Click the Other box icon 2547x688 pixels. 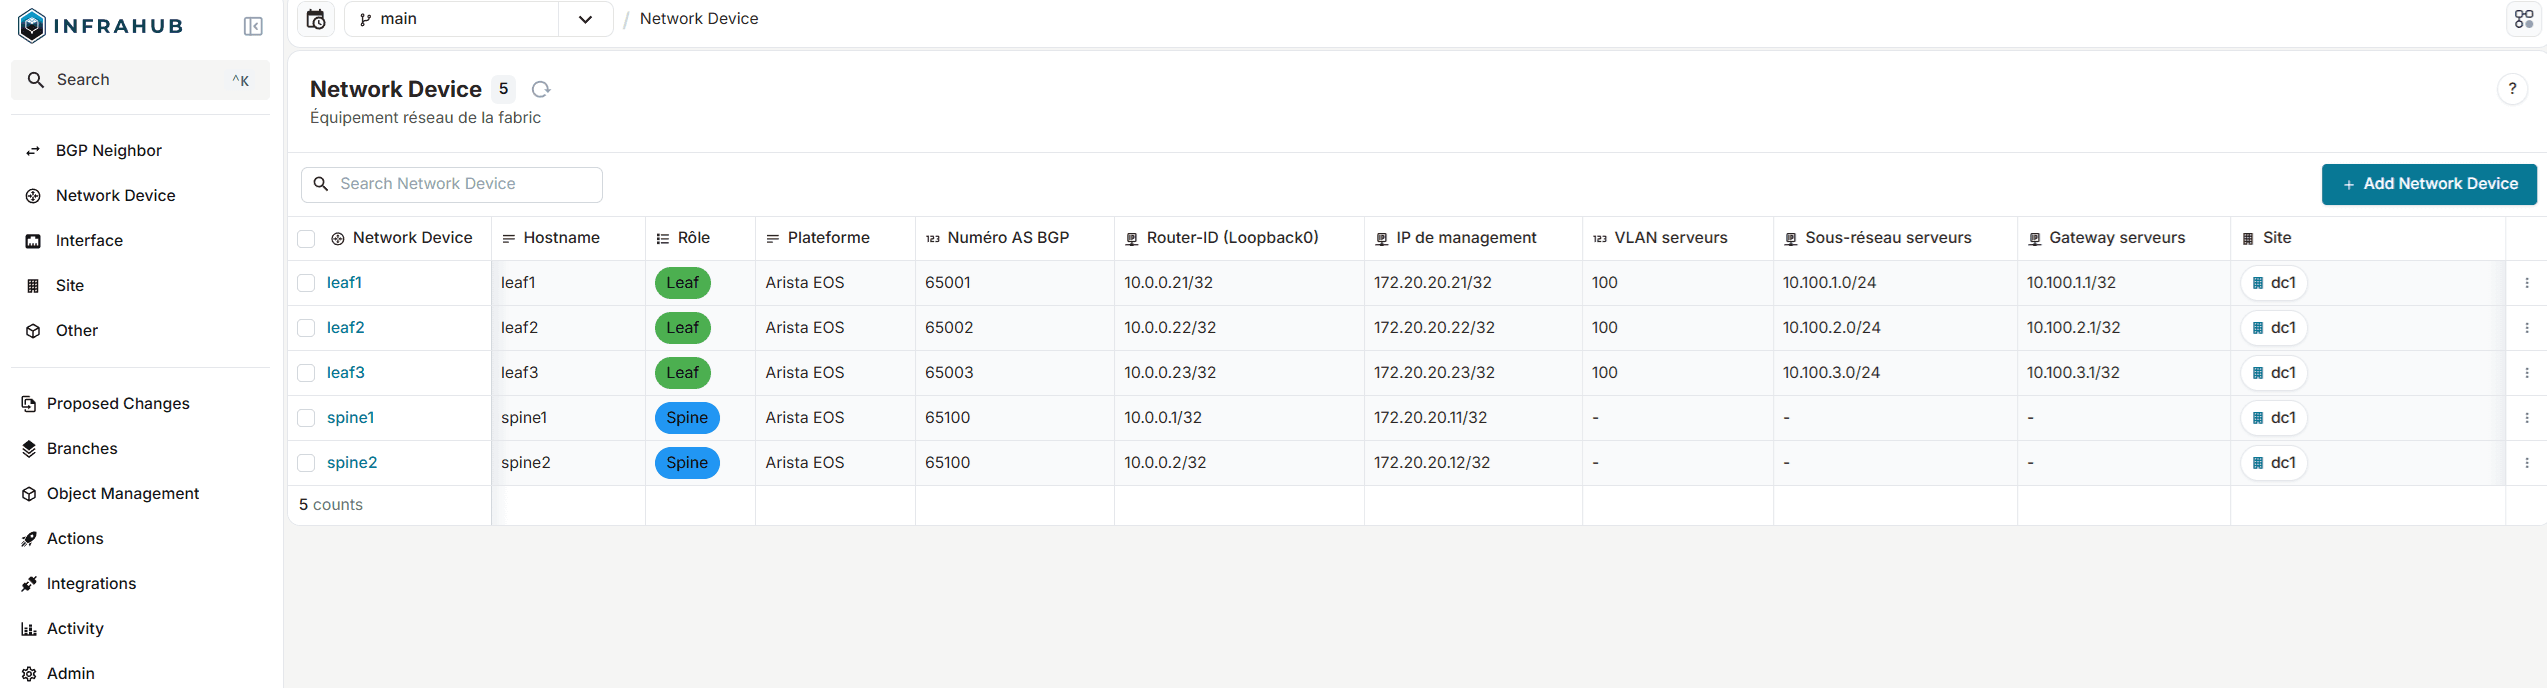(x=33, y=331)
